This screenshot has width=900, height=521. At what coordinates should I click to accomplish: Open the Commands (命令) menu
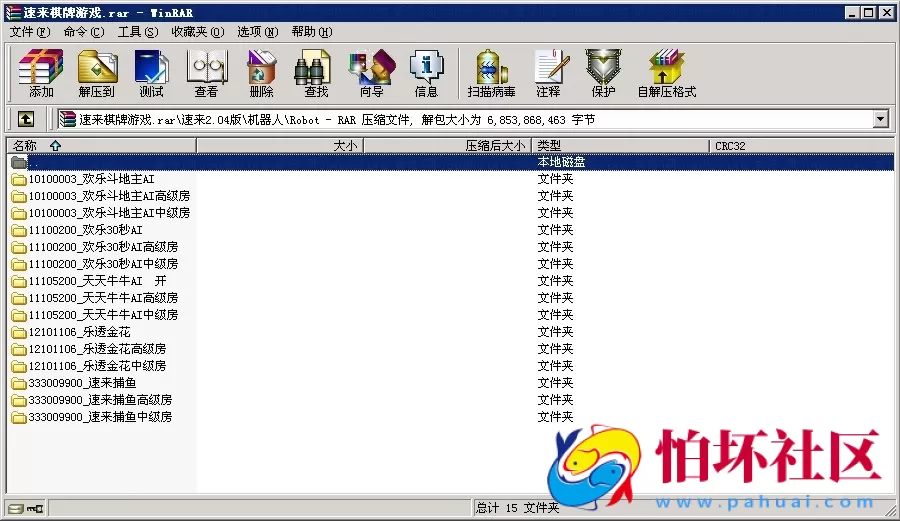(x=84, y=32)
